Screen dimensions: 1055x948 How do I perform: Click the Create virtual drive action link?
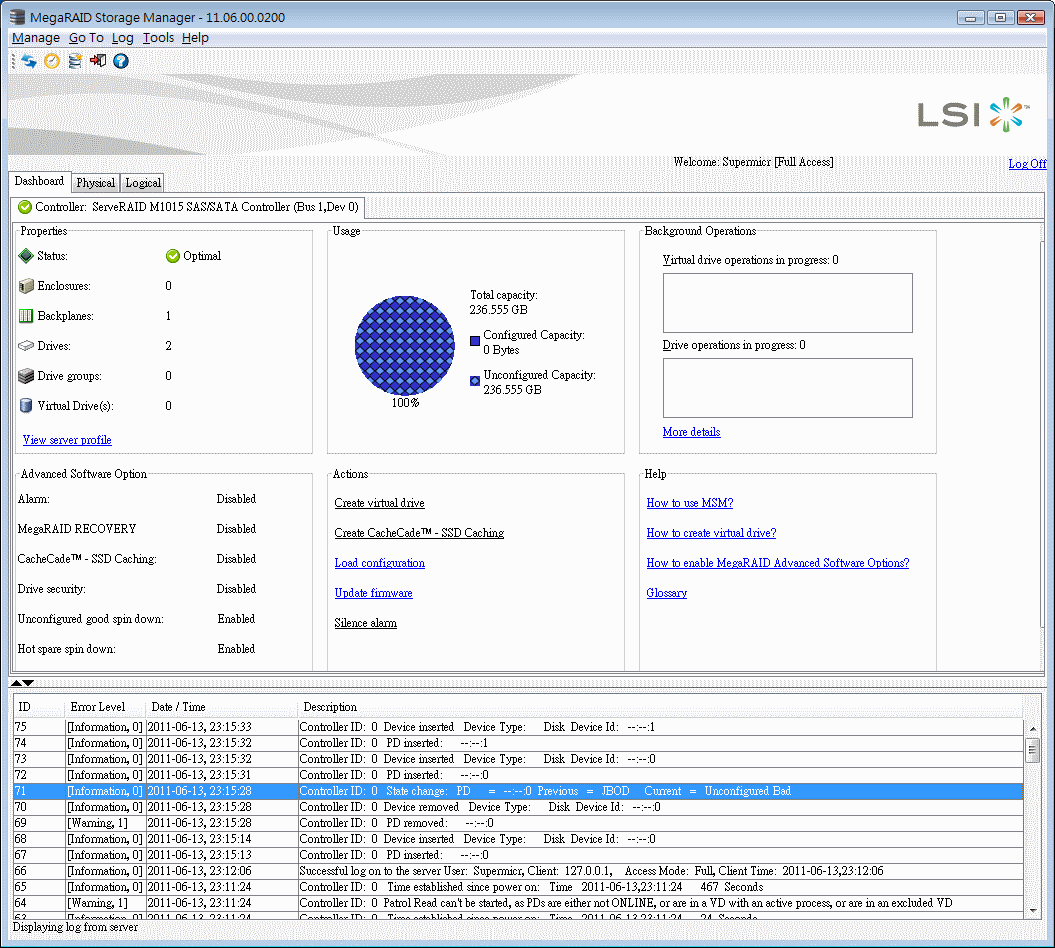coord(379,503)
